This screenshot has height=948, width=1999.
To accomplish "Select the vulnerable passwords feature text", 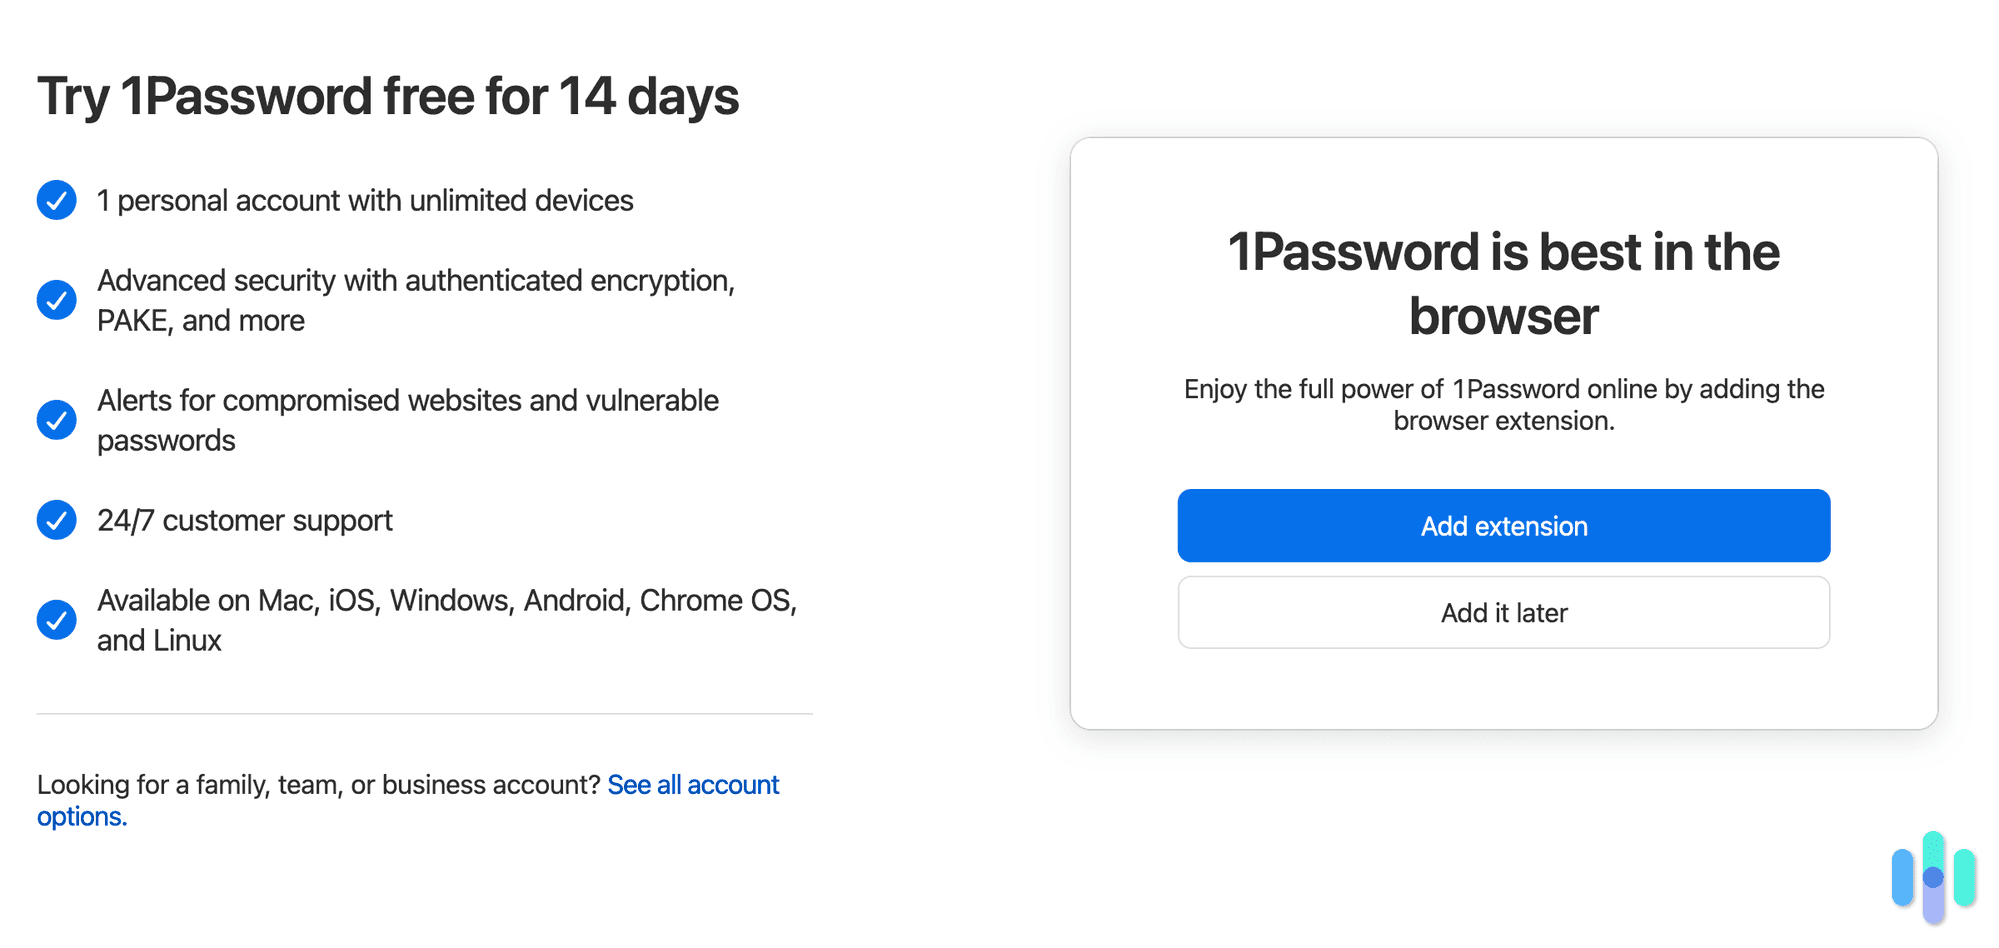I will 407,419.
